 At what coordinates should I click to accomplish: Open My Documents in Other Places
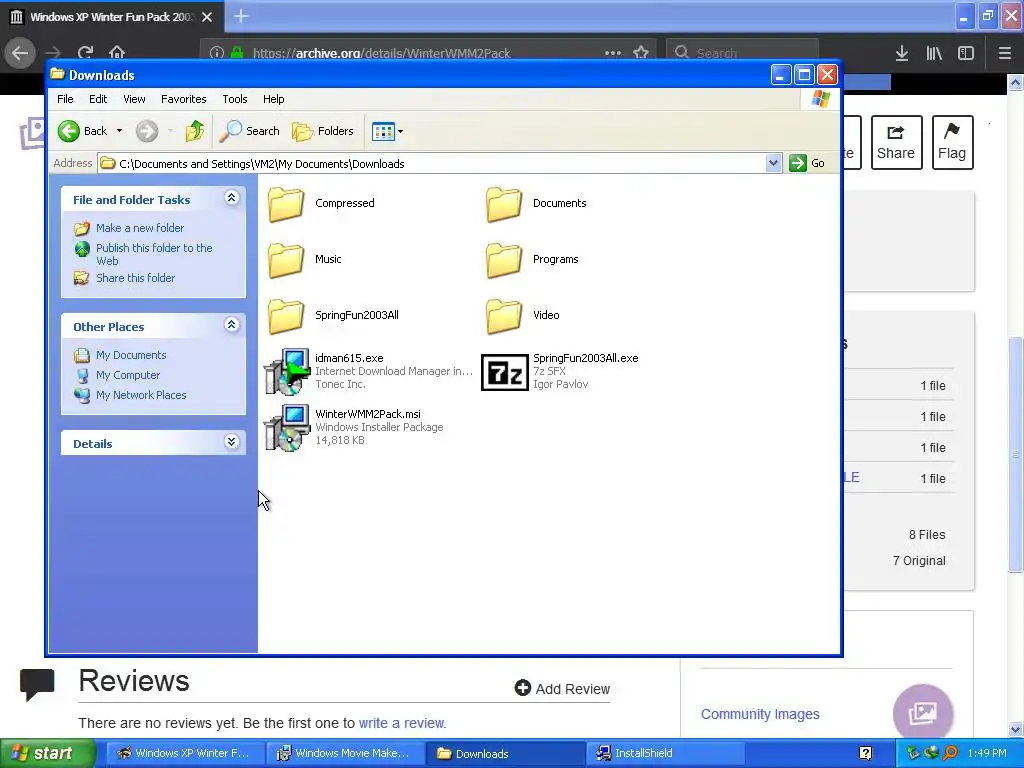pyautogui.click(x=131, y=355)
